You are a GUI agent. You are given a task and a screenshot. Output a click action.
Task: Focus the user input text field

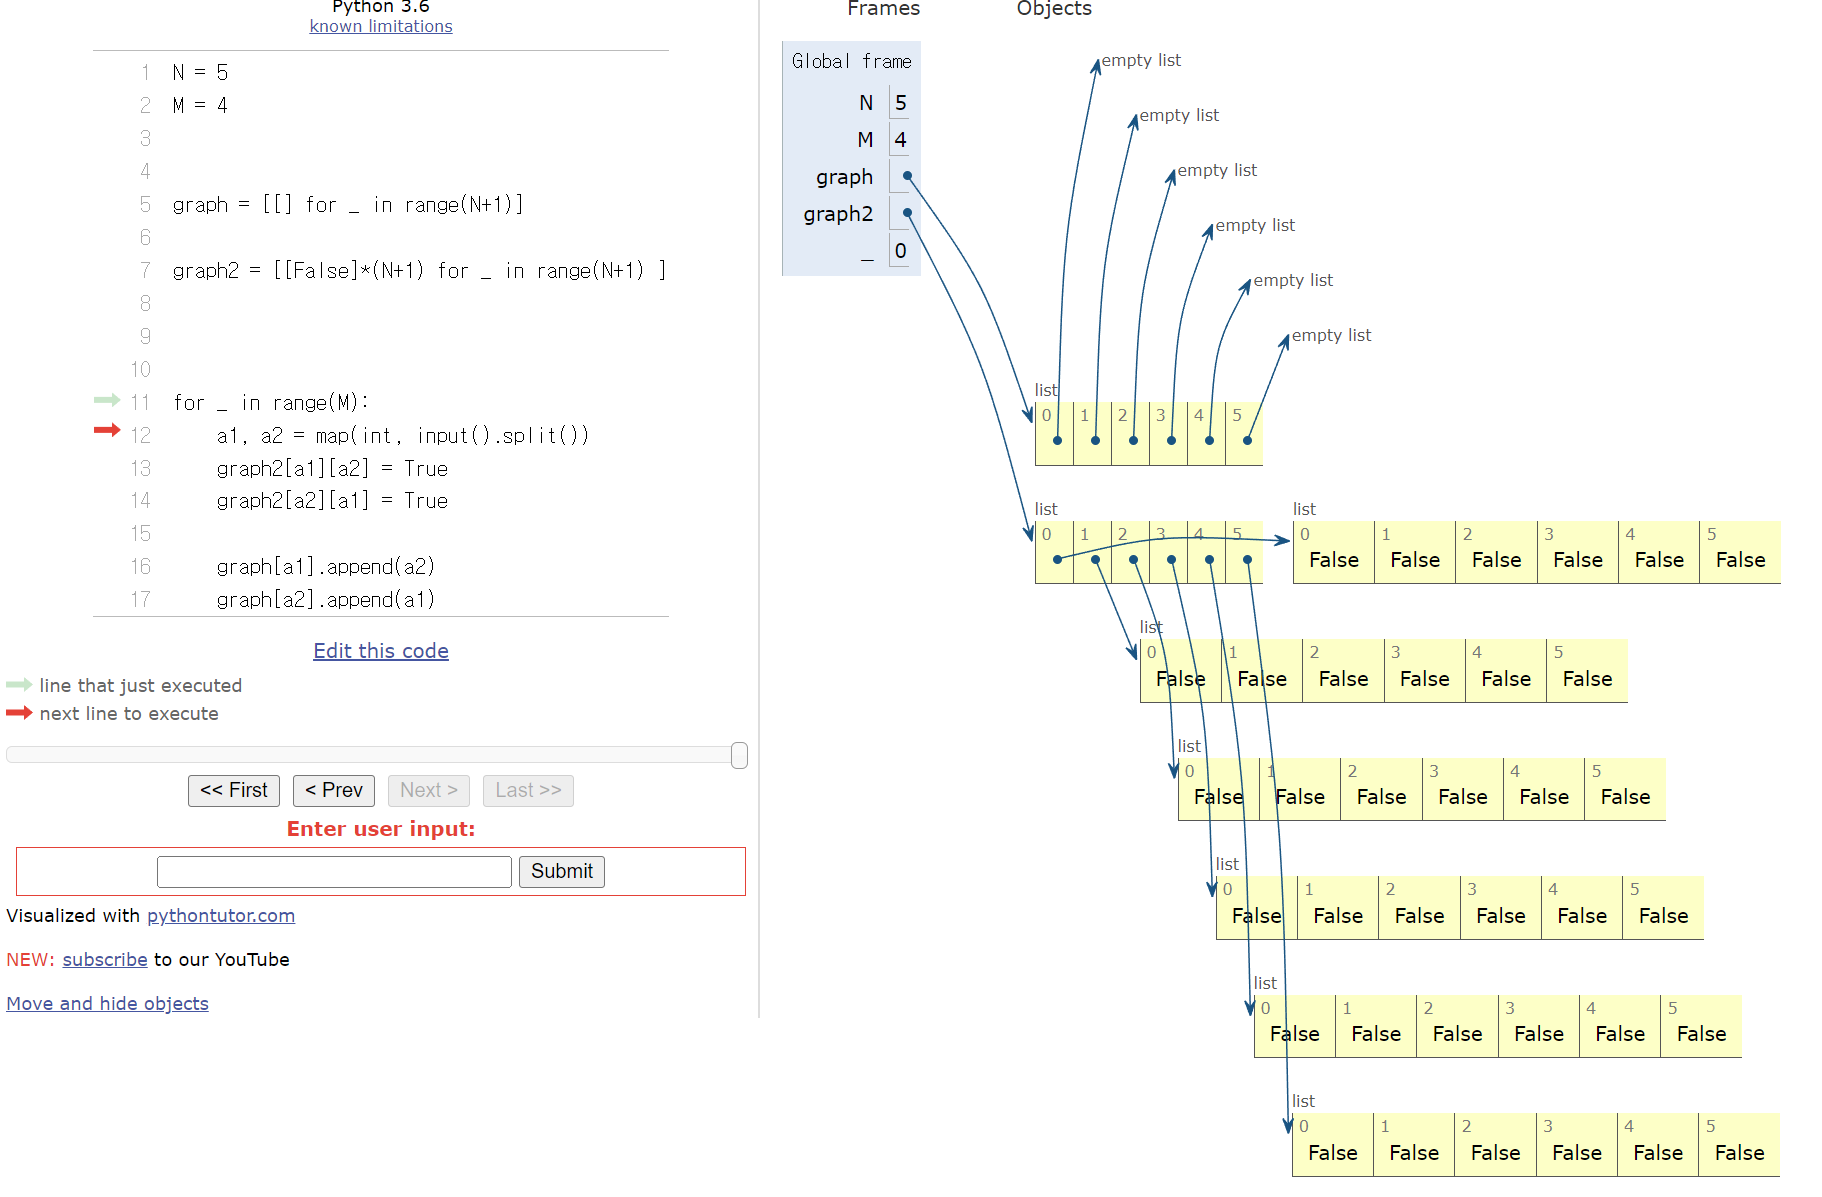[334, 871]
